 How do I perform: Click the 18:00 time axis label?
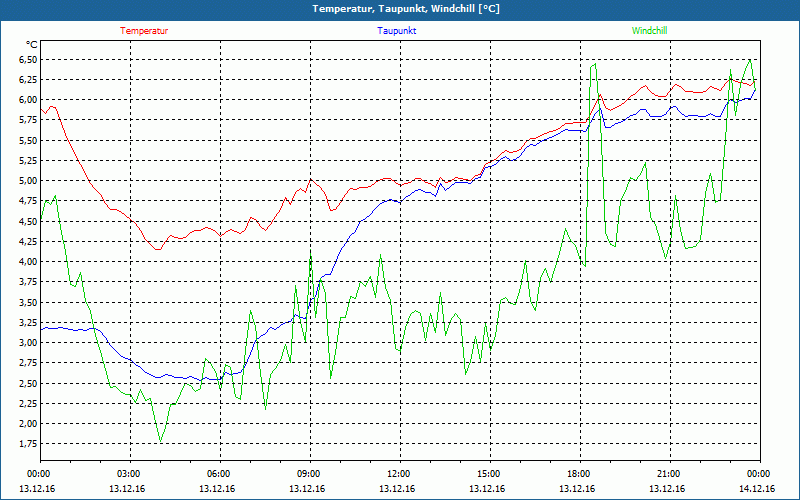coord(580,474)
